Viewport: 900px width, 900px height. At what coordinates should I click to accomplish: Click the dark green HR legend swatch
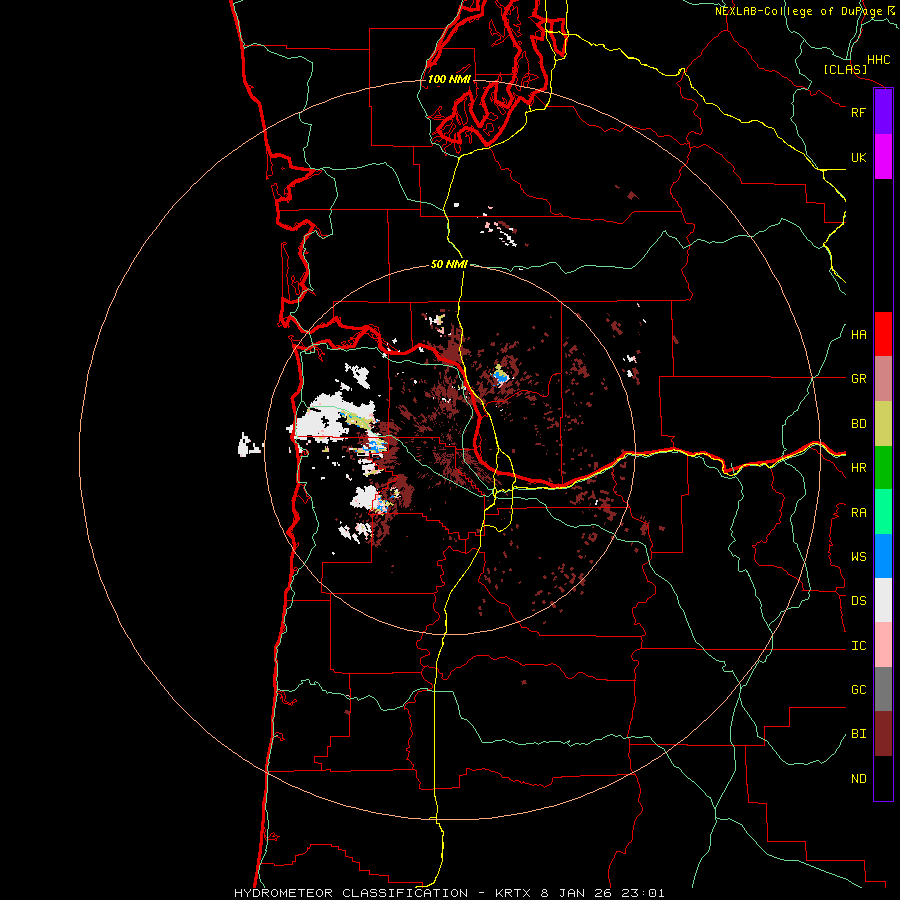[x=883, y=468]
